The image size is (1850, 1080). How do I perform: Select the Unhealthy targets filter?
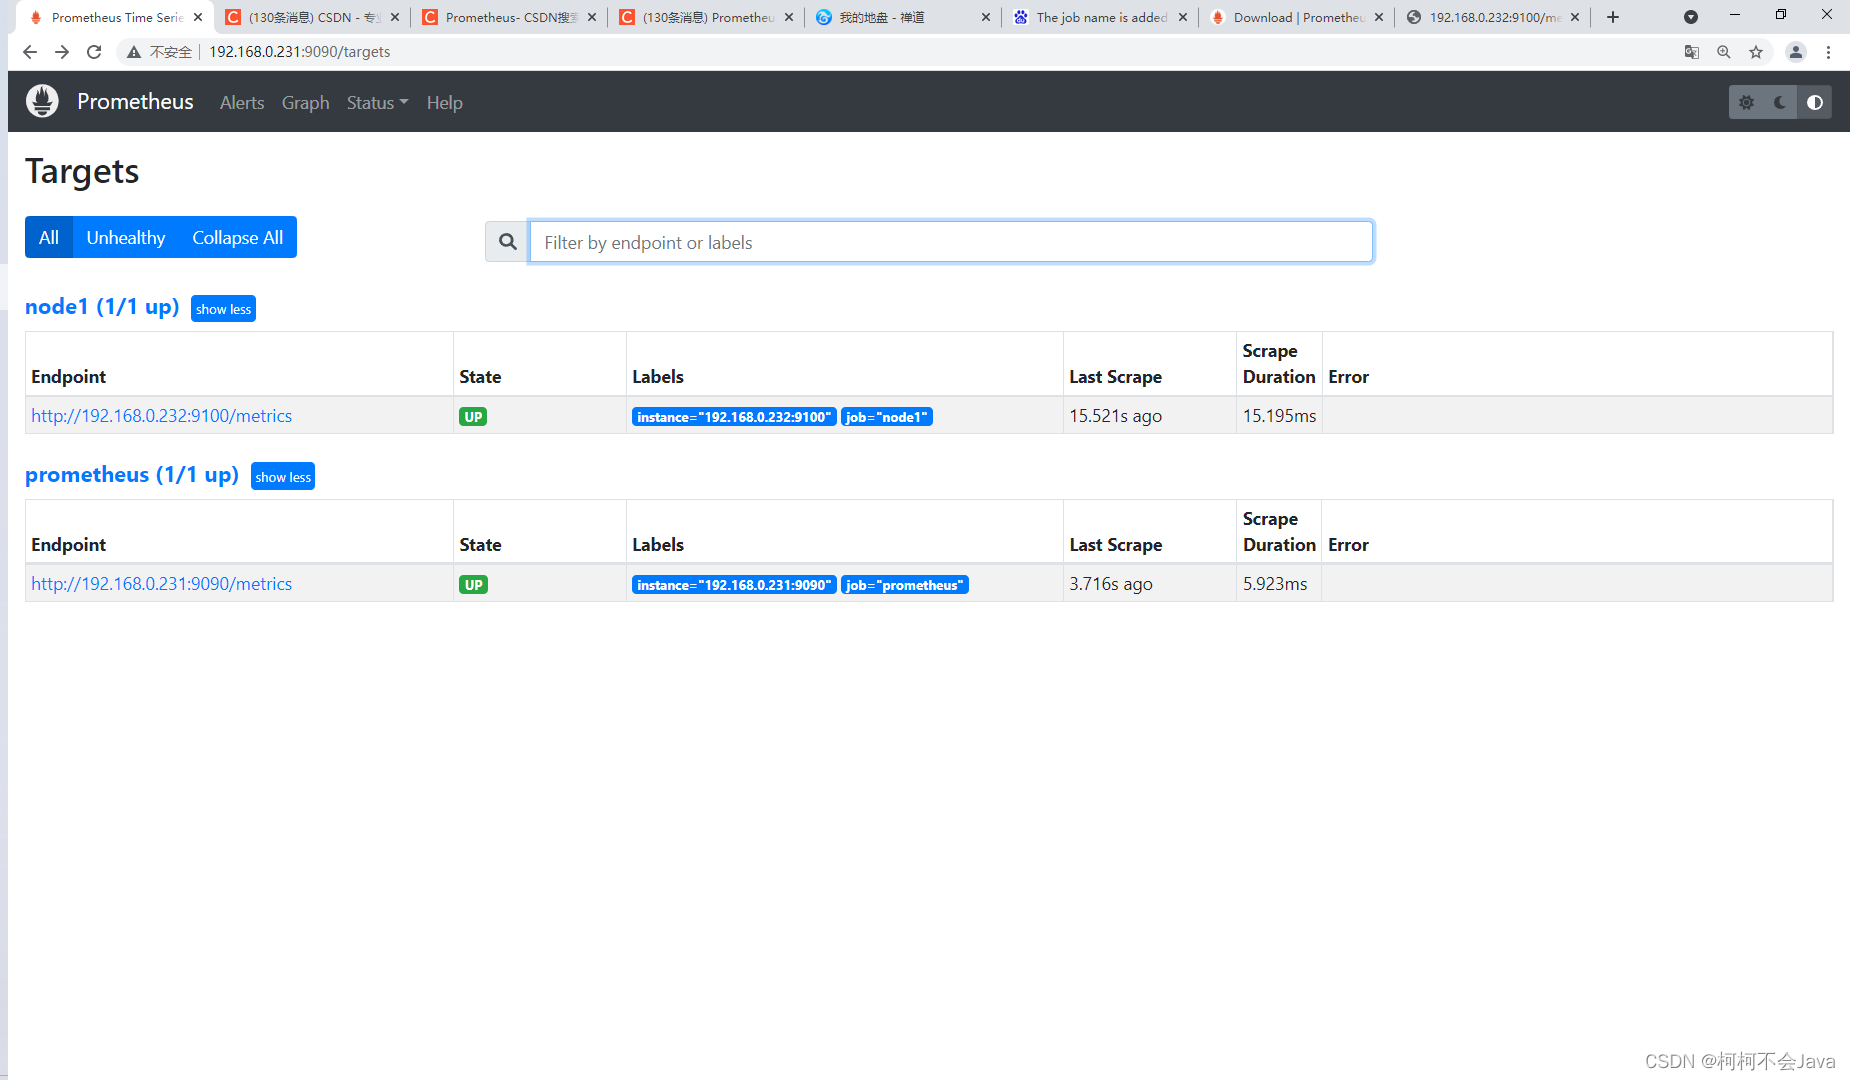pos(126,237)
